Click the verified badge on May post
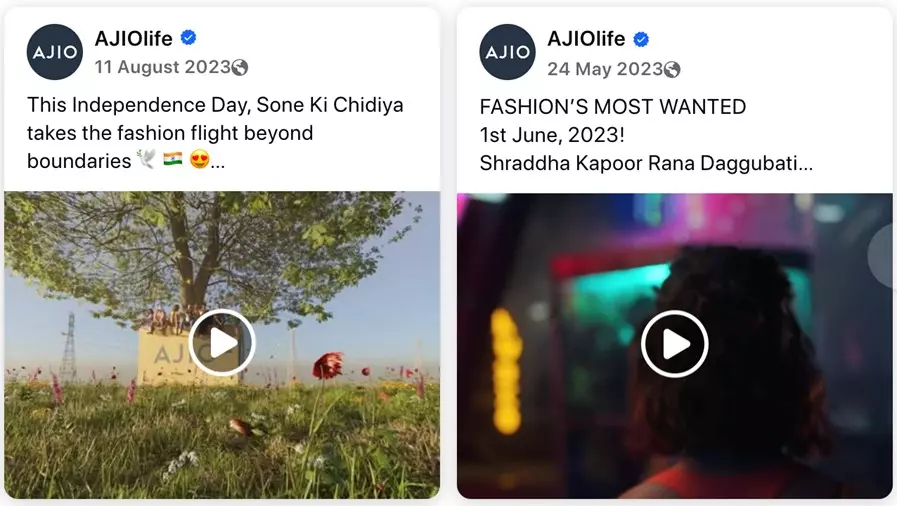Screen dimensions: 897x506 tap(641, 39)
